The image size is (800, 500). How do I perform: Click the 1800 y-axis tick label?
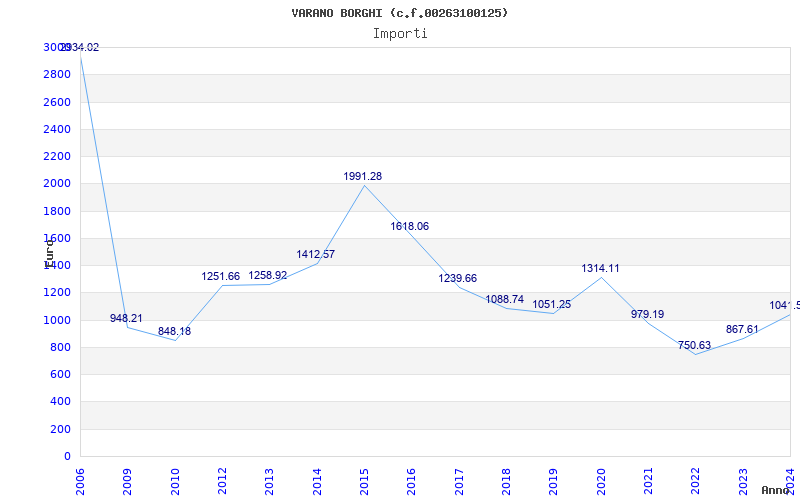pyautogui.click(x=57, y=211)
